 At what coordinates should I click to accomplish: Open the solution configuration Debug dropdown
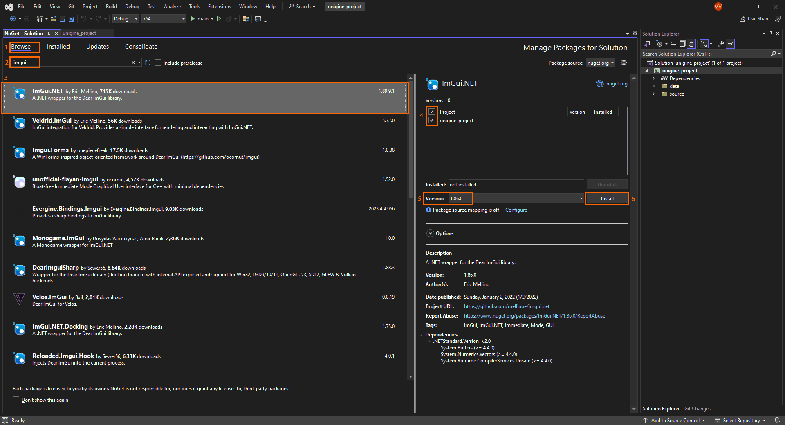[x=125, y=19]
